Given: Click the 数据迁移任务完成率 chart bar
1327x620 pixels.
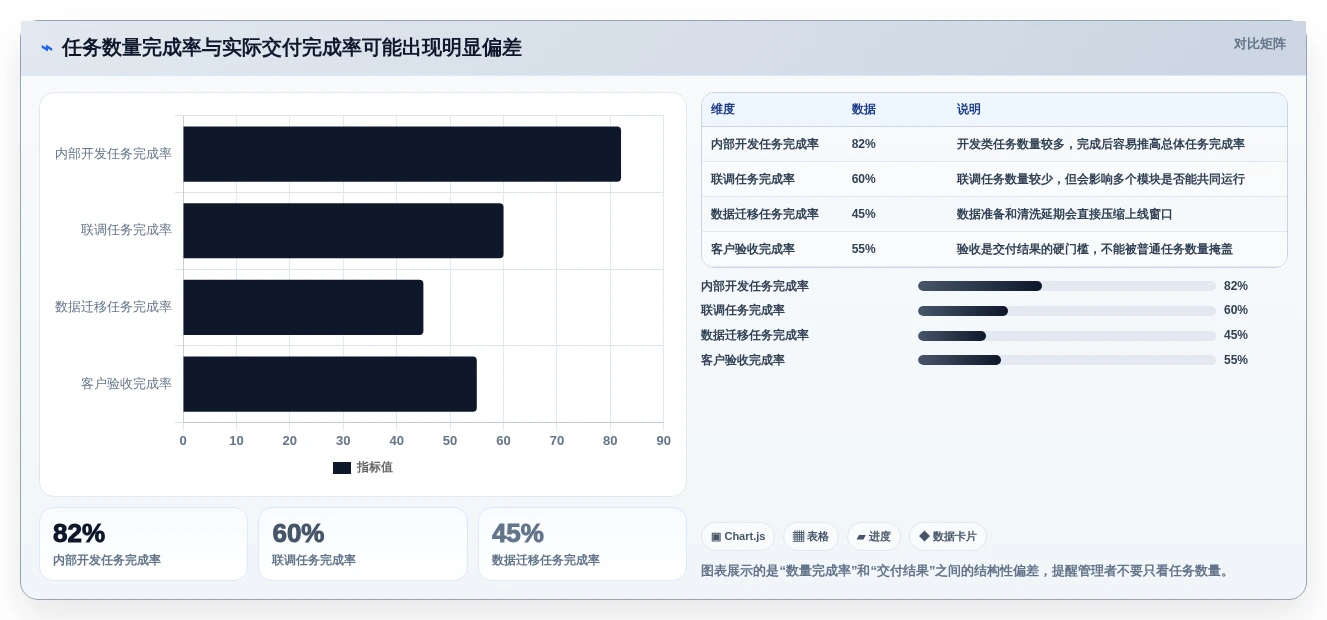Looking at the screenshot, I should pos(303,307).
